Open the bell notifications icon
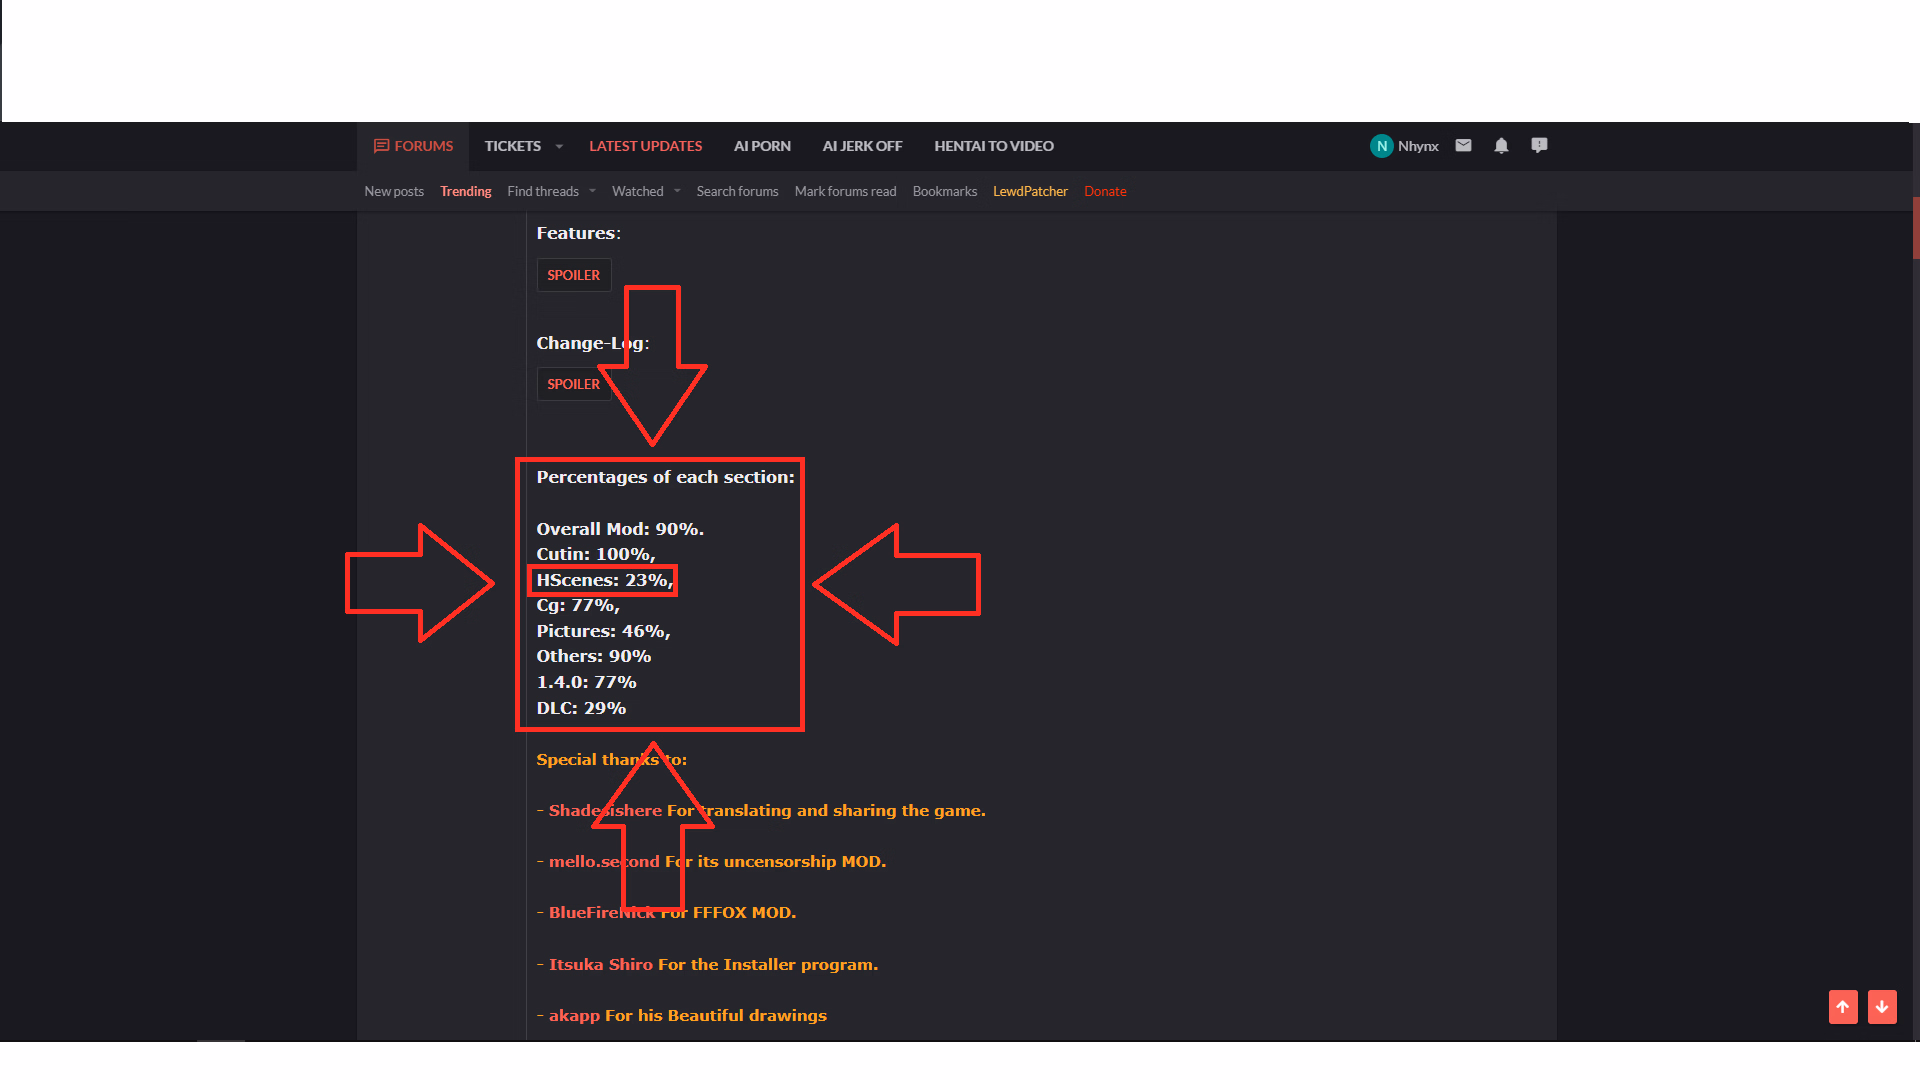This screenshot has height=1080, width=1920. pos(1501,146)
